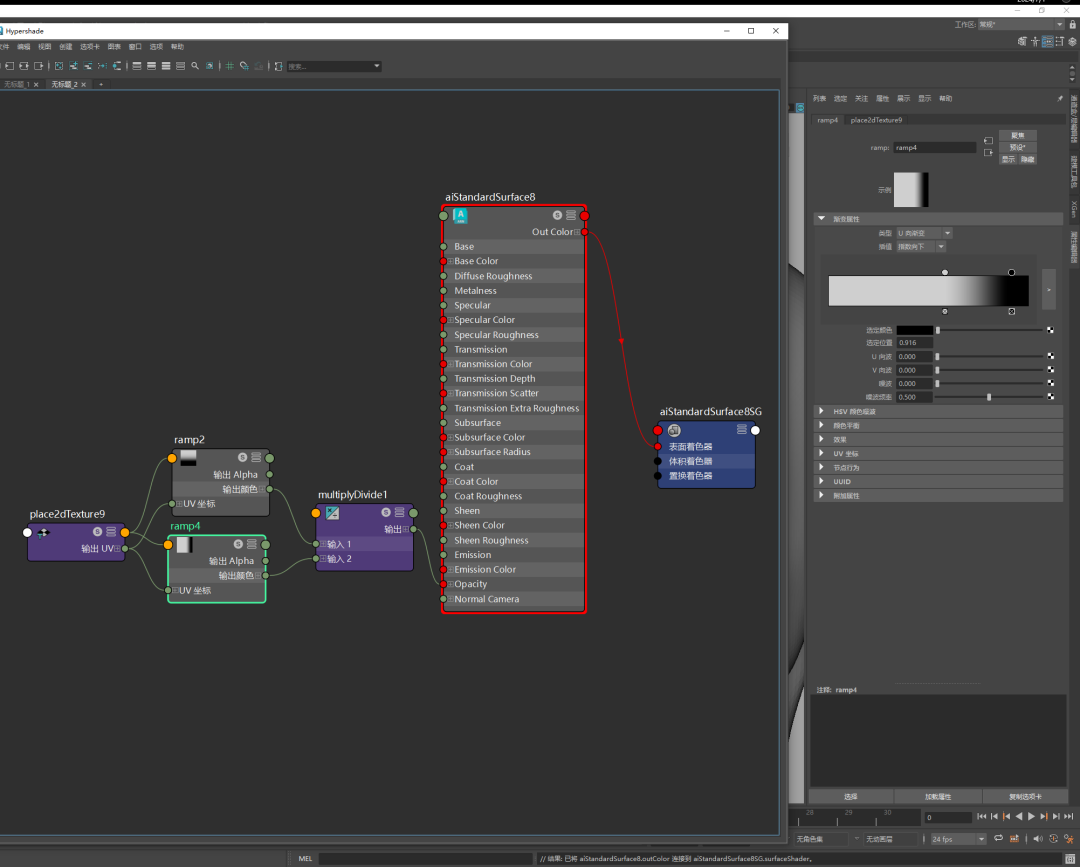This screenshot has width=1080, height=867.
Task: Click the output connections icon in toolbar
Action: (39, 66)
